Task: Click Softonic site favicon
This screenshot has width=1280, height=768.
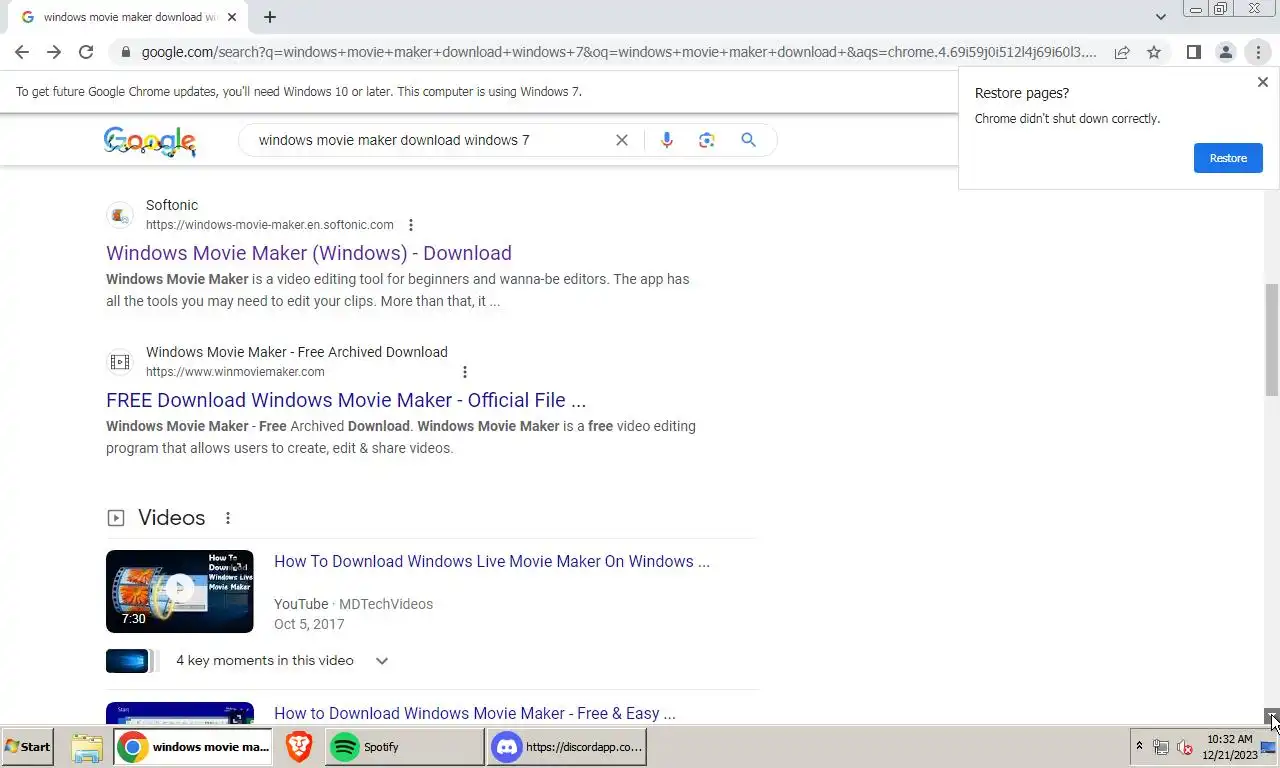Action: tap(120, 215)
